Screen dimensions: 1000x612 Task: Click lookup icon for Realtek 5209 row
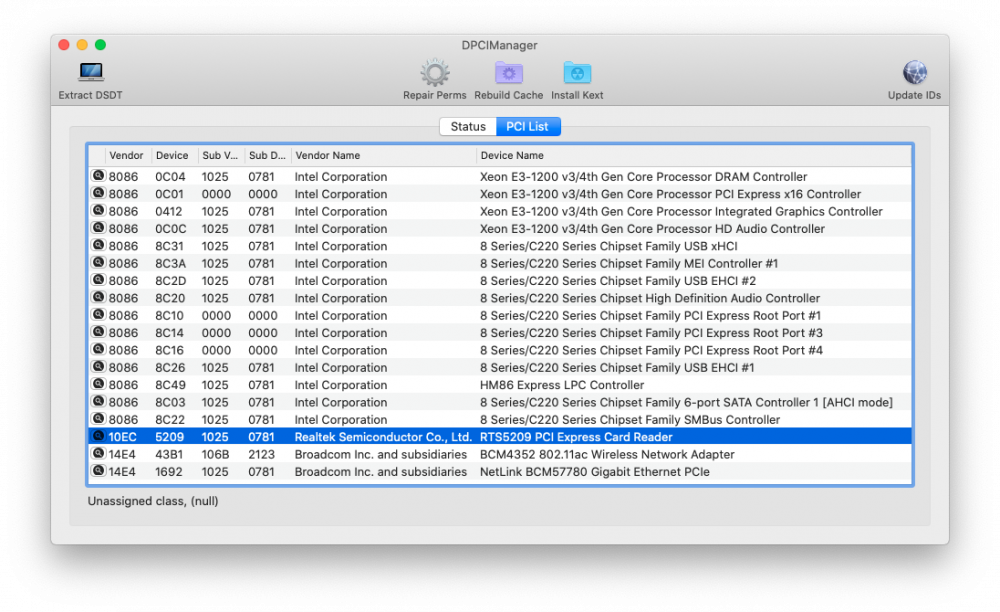click(98, 436)
